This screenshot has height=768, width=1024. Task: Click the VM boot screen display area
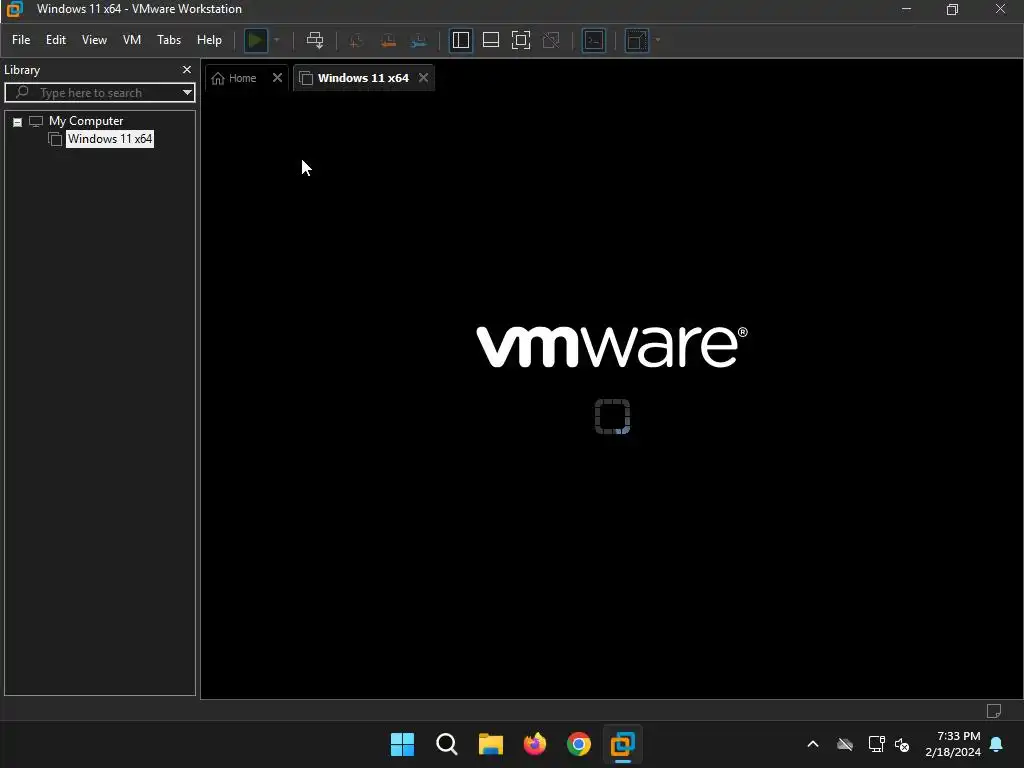(612, 395)
